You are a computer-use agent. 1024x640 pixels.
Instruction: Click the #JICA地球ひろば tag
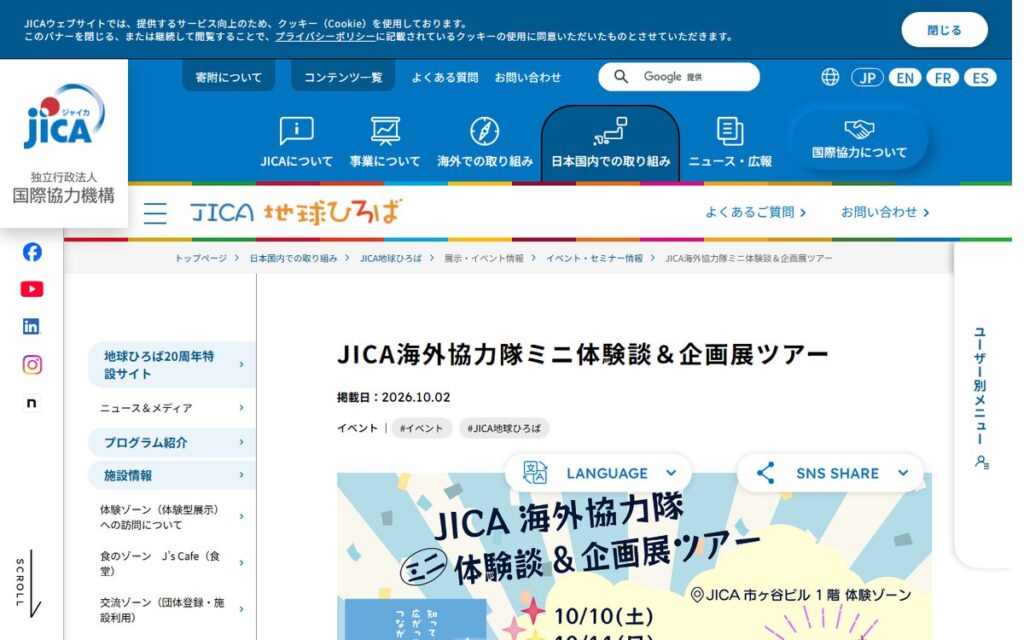pyautogui.click(x=504, y=428)
